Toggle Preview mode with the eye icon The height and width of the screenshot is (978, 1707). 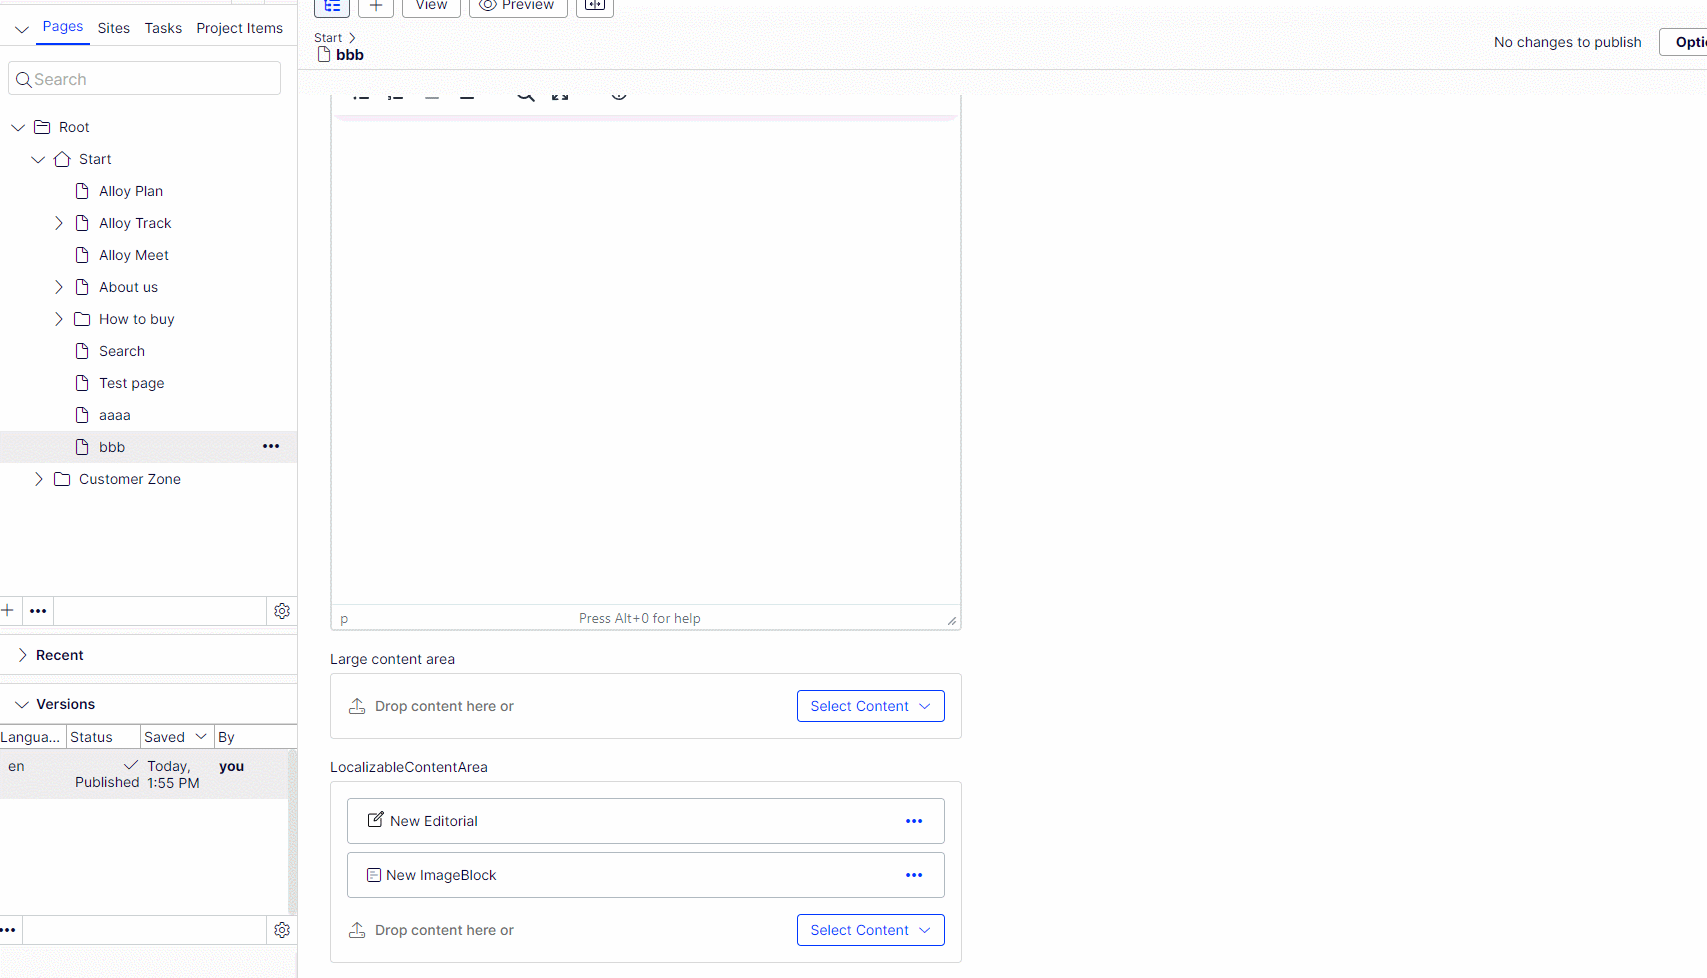tap(517, 6)
